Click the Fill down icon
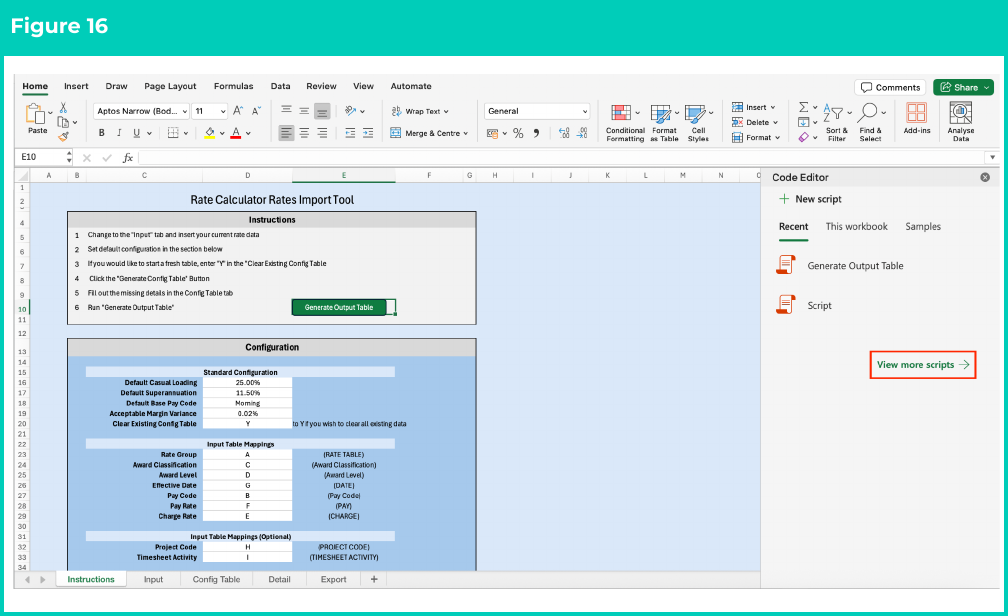 pos(804,122)
